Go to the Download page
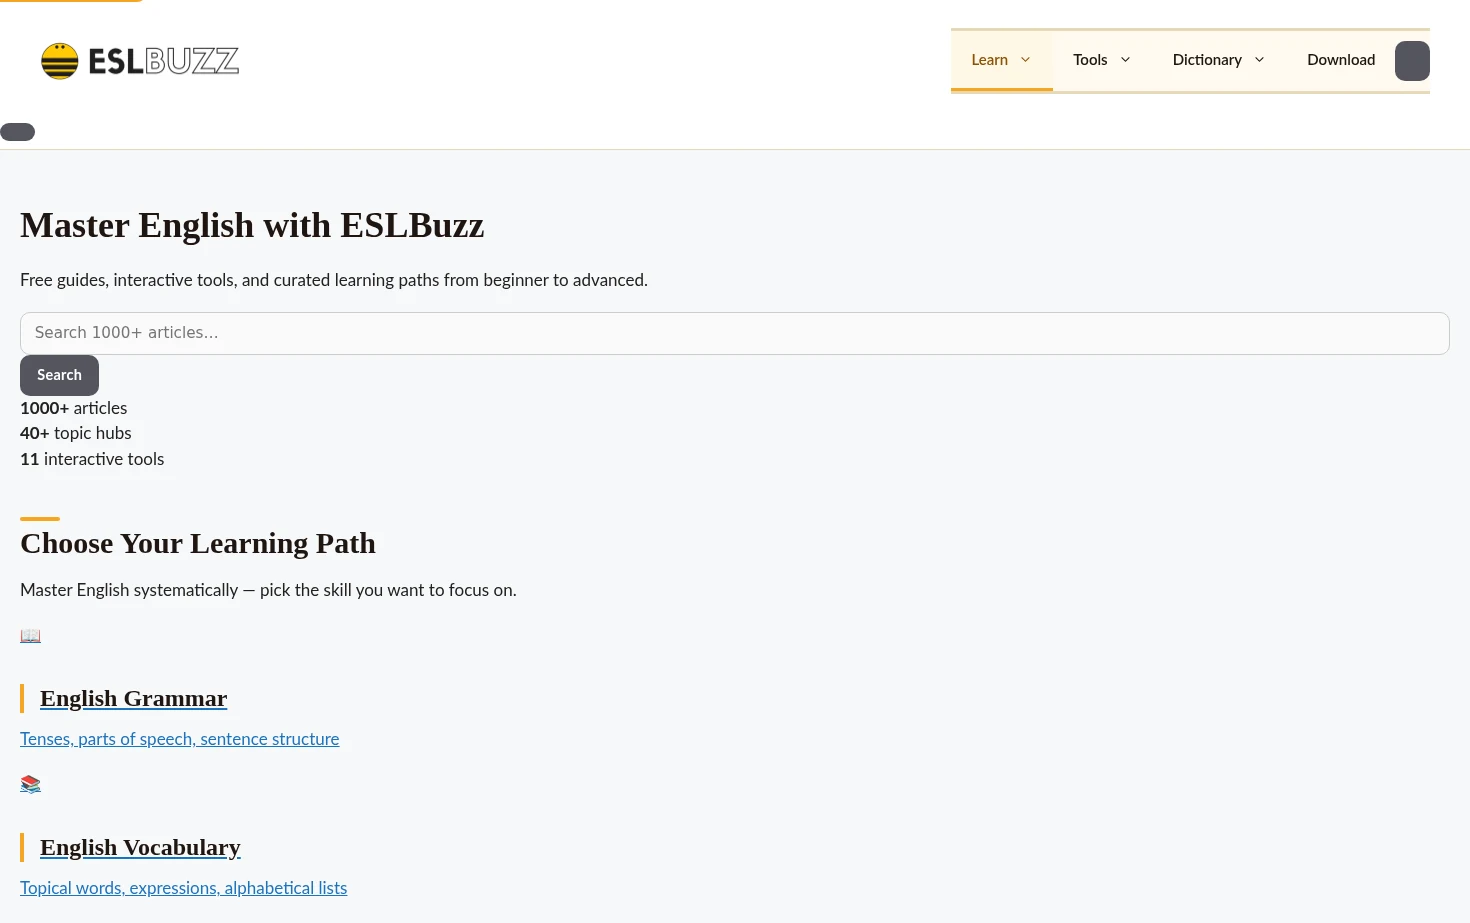This screenshot has width=1470, height=923. pyautogui.click(x=1341, y=60)
